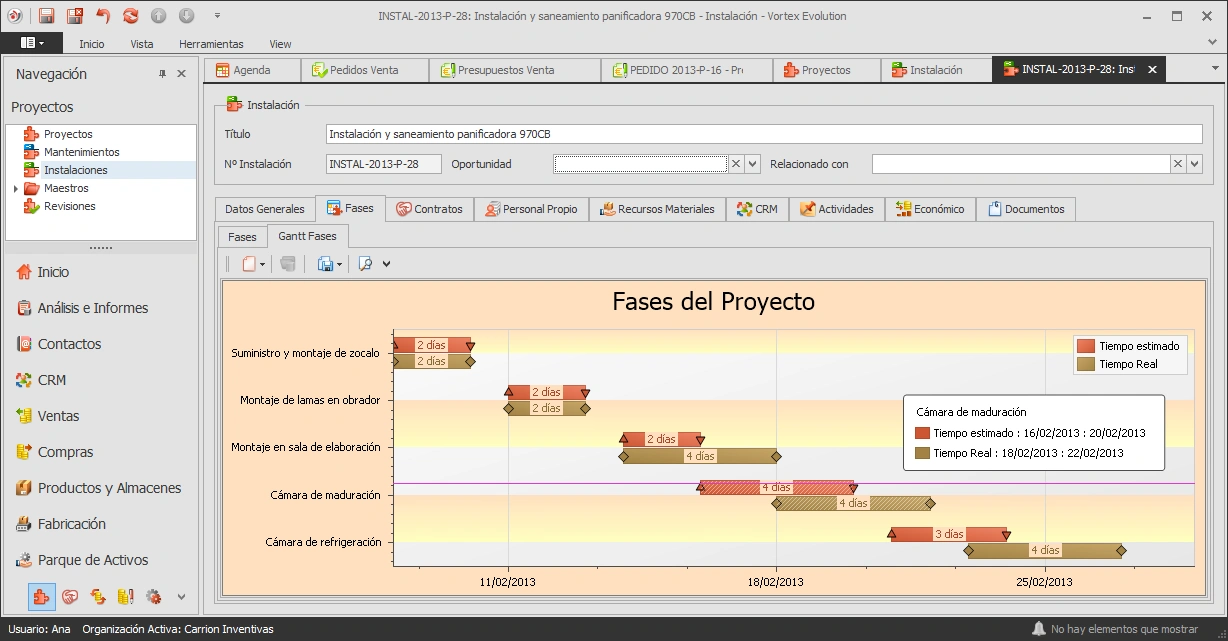Viewport: 1228px width, 641px height.
Task: Click the coins exchange arrows icon
Action: [x=98, y=597]
